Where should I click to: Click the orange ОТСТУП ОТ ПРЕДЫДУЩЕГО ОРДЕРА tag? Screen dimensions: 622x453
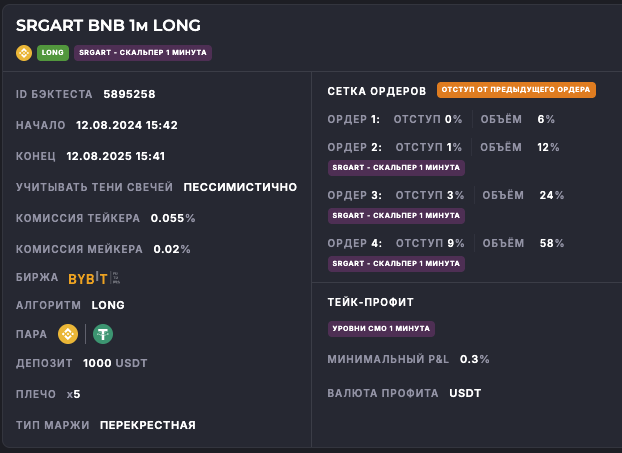coord(516,90)
